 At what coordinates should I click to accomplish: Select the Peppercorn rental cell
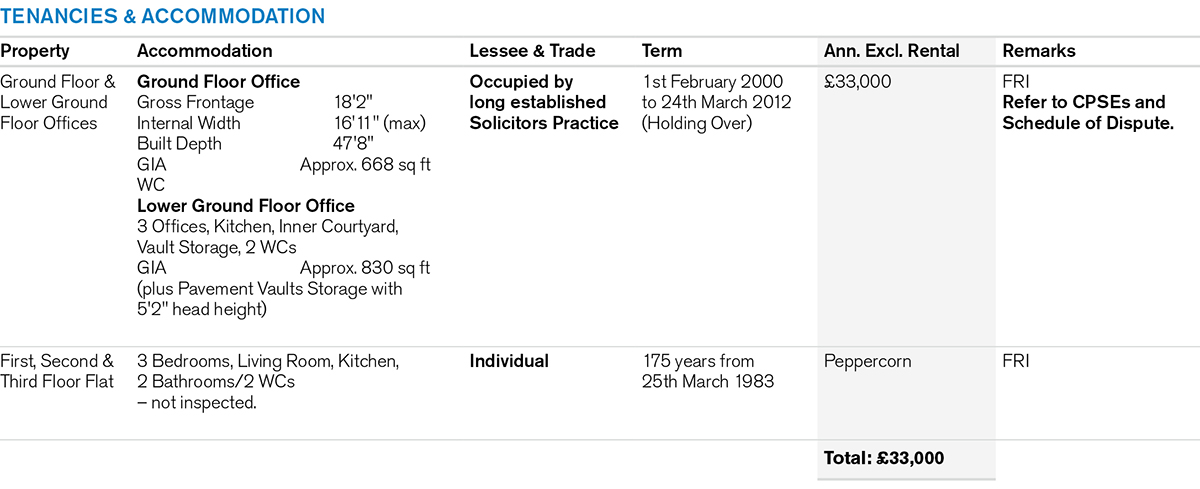pyautogui.click(x=867, y=361)
